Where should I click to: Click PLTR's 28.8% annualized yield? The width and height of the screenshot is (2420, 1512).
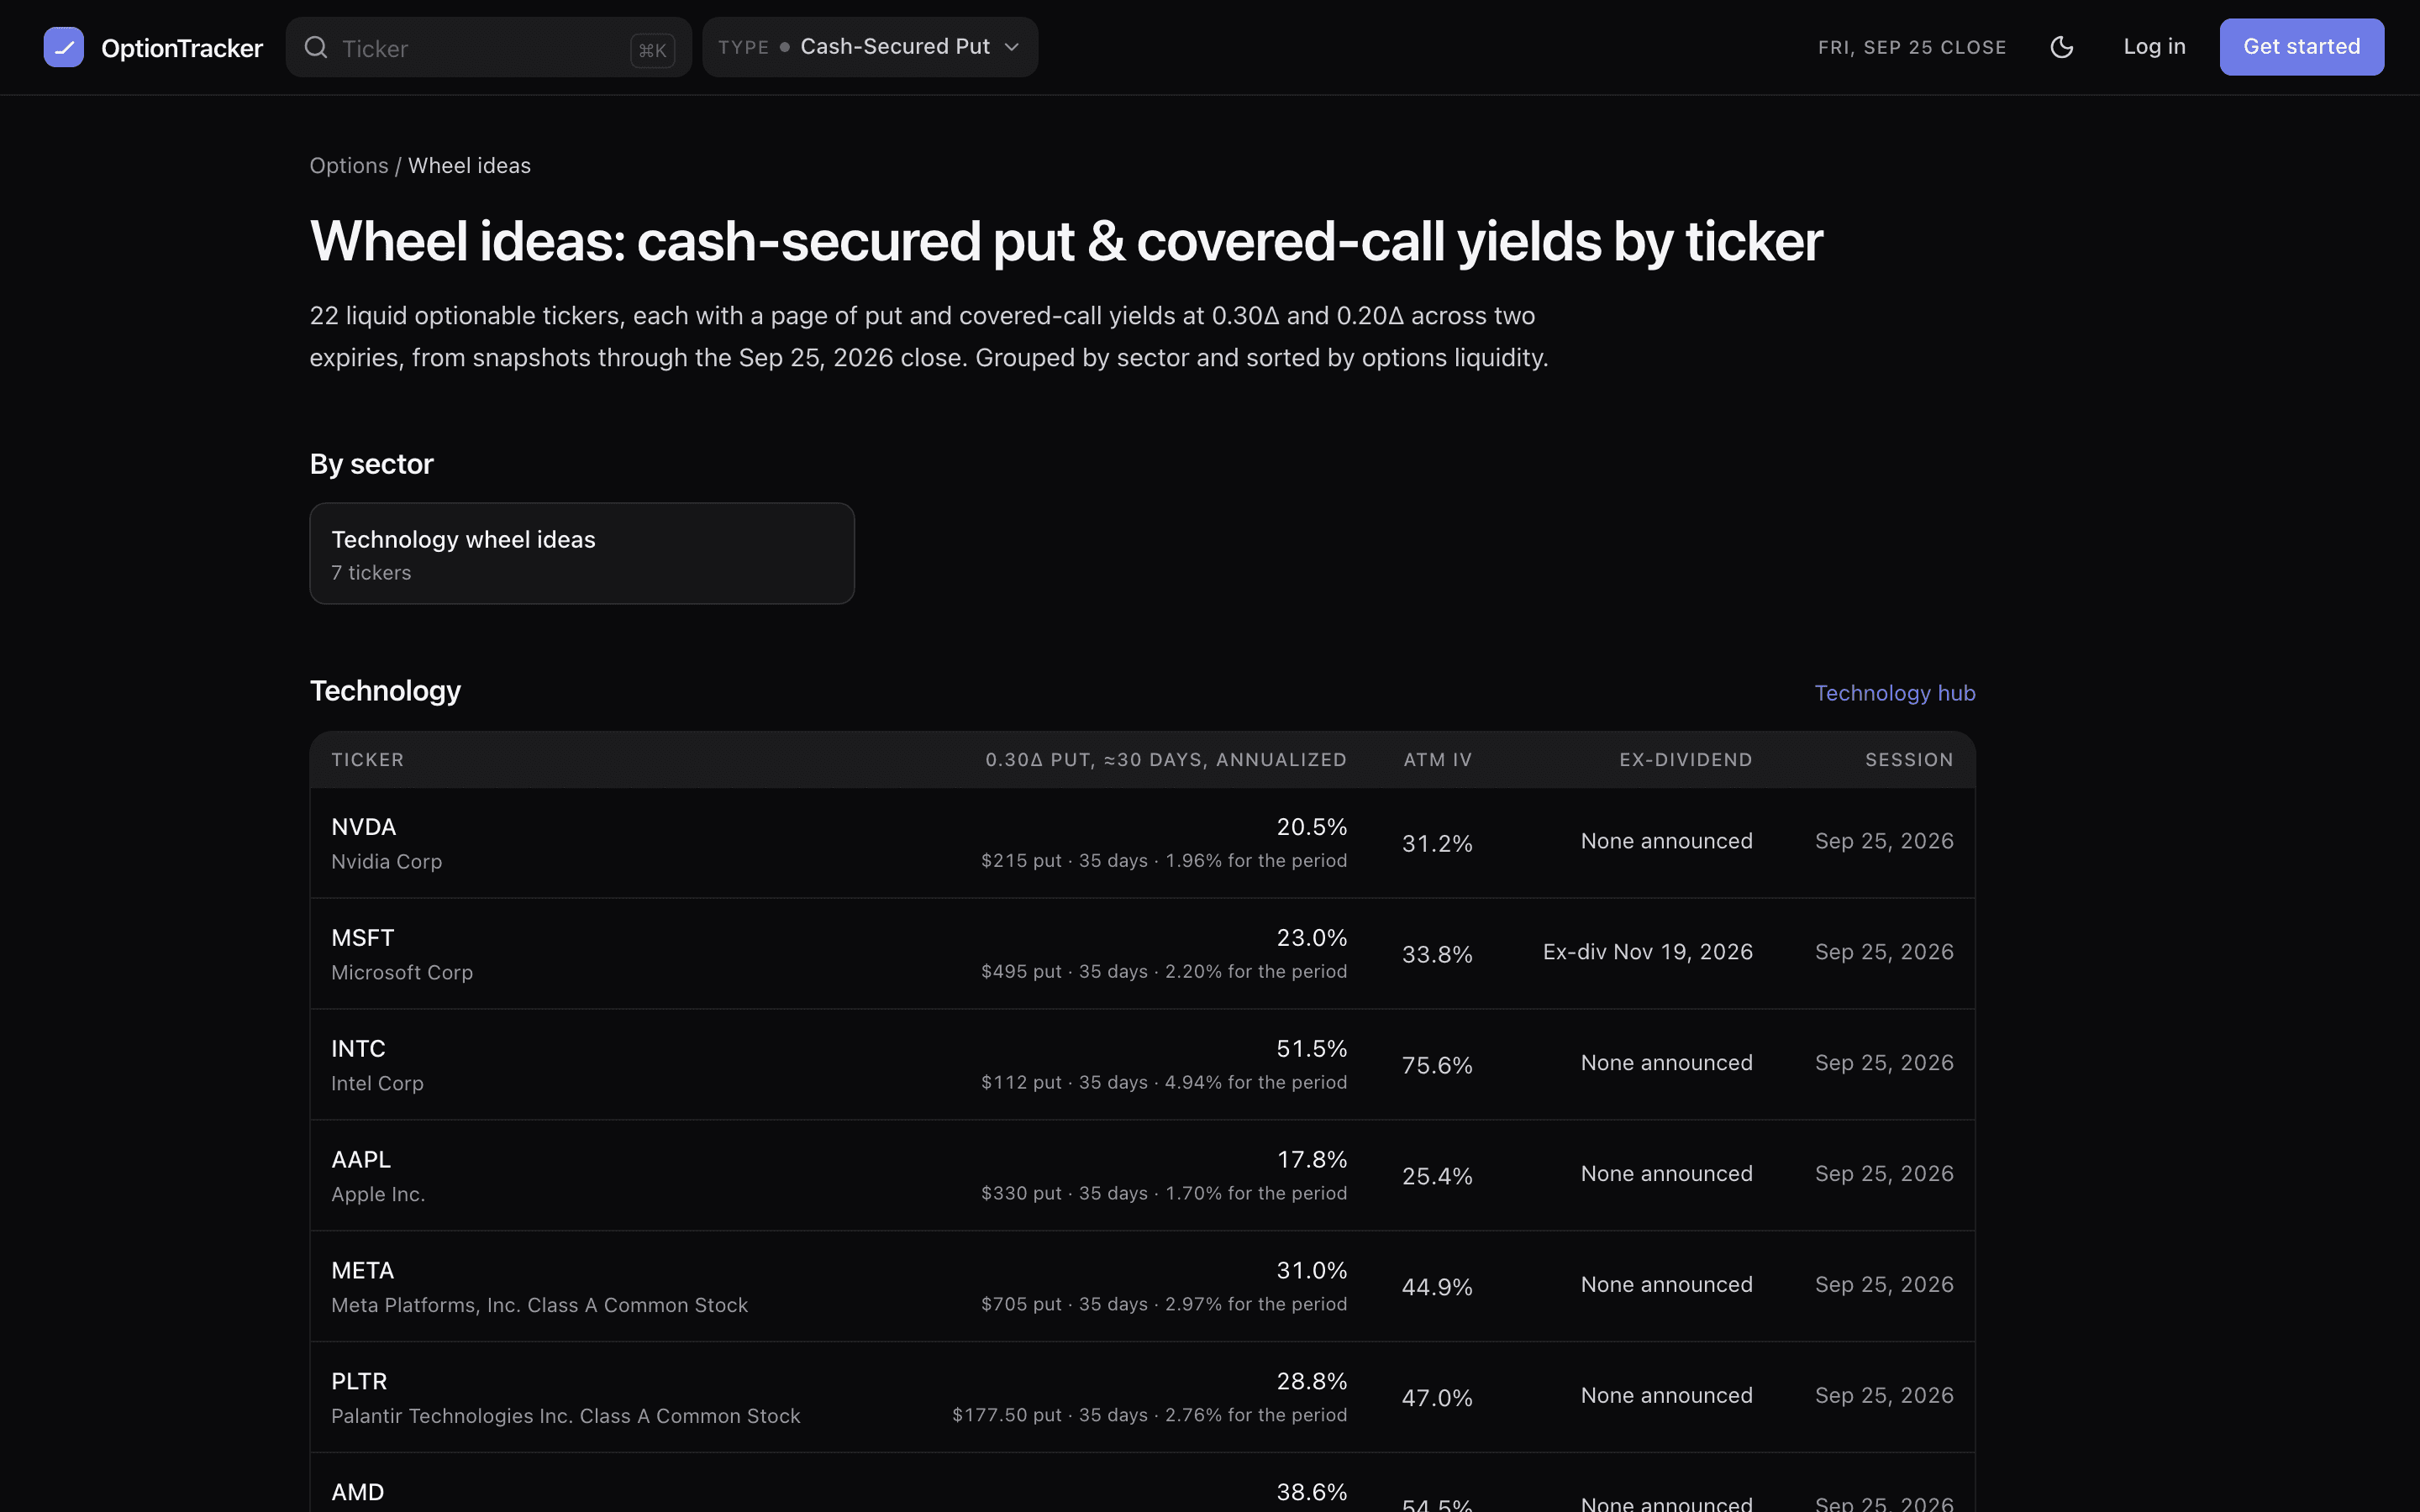[x=1311, y=1381]
